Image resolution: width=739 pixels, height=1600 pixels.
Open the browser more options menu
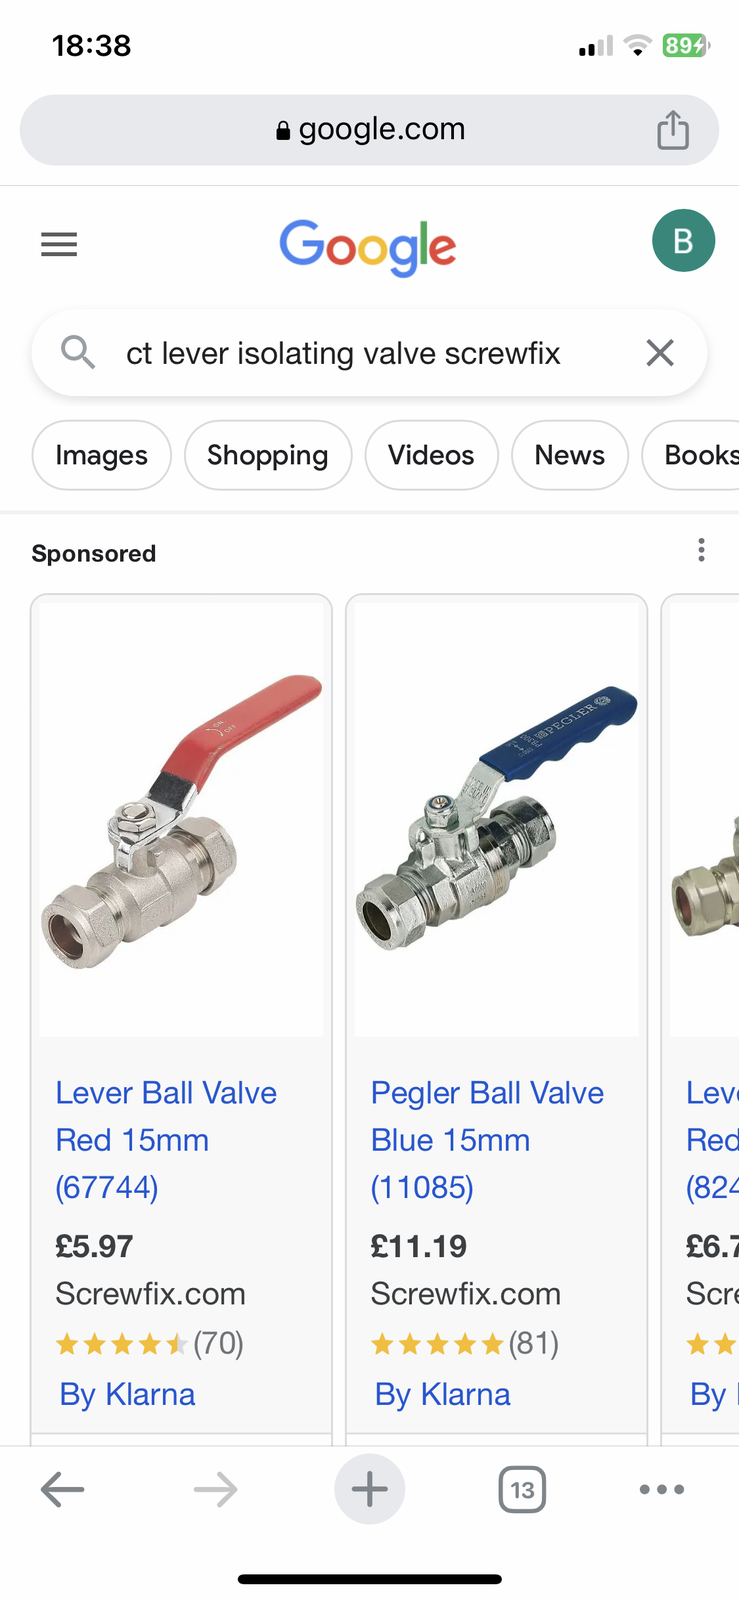[662, 1490]
